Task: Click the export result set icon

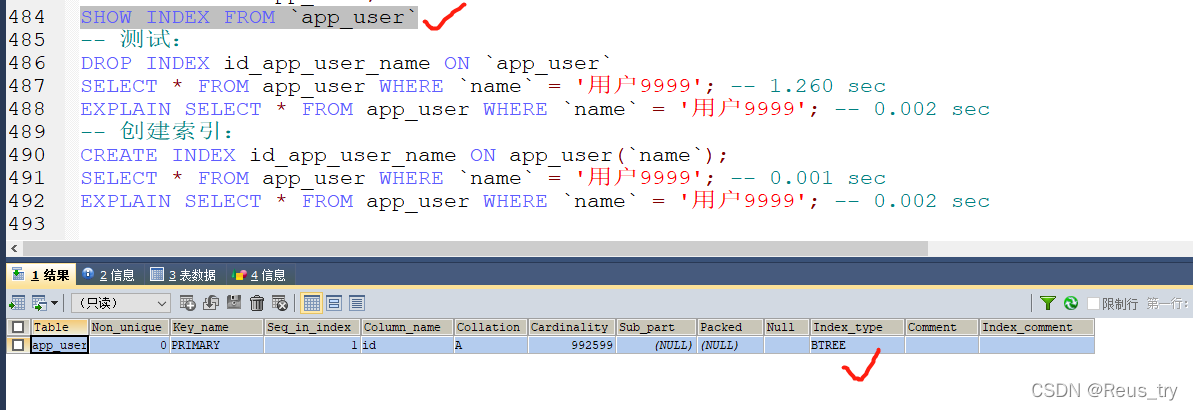Action: (17, 303)
